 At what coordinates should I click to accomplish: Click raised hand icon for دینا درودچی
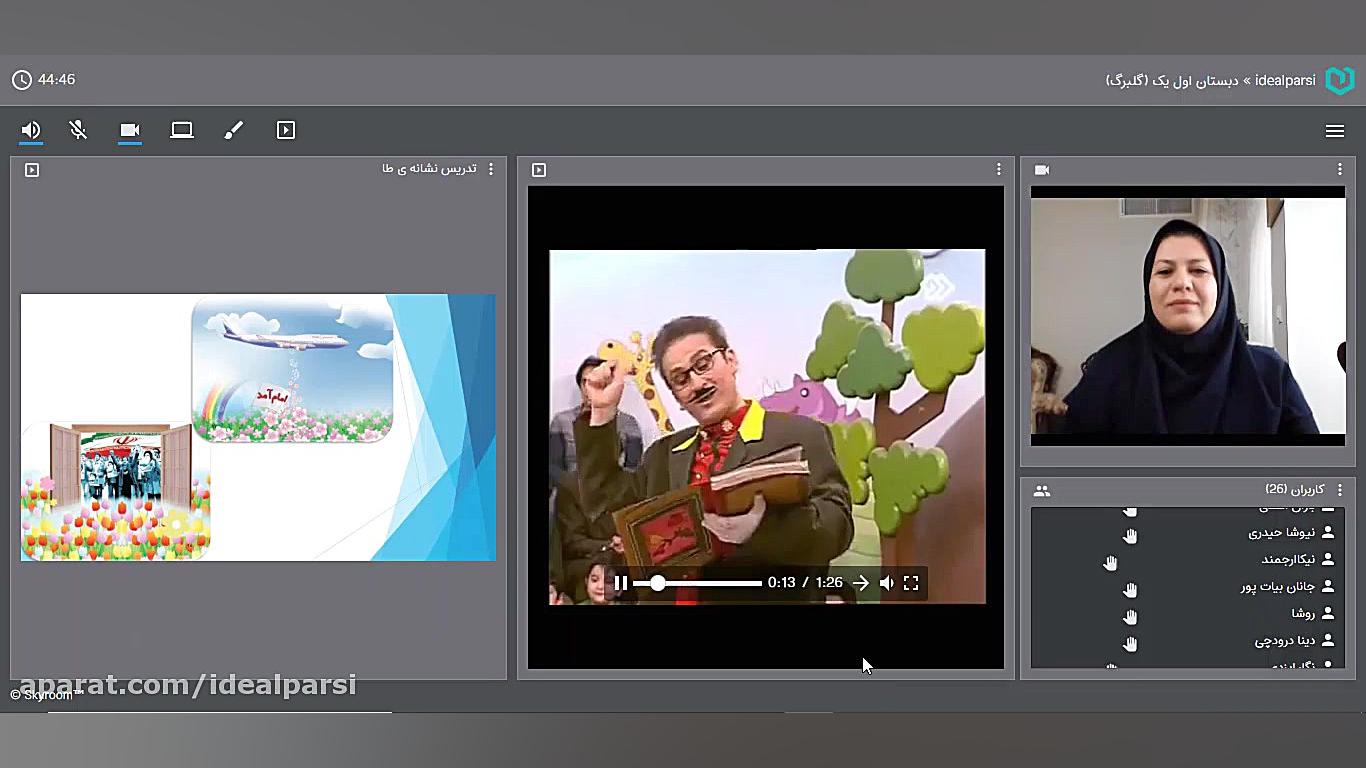(1130, 644)
